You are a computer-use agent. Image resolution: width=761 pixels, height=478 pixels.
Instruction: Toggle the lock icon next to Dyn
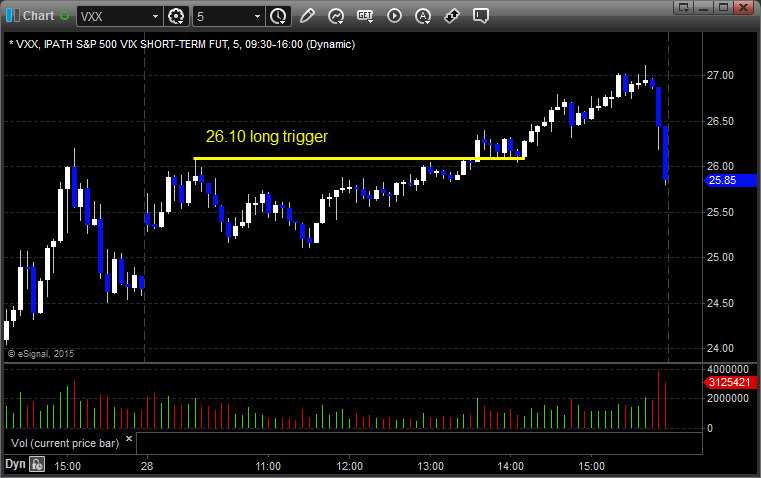[x=37, y=464]
